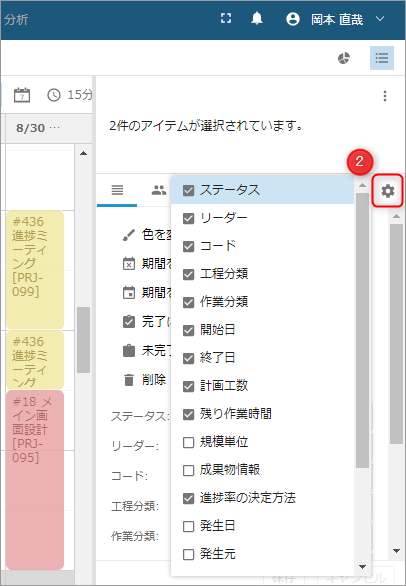Expand the 岡本 直哉 user dropdown chevron

click(380, 19)
